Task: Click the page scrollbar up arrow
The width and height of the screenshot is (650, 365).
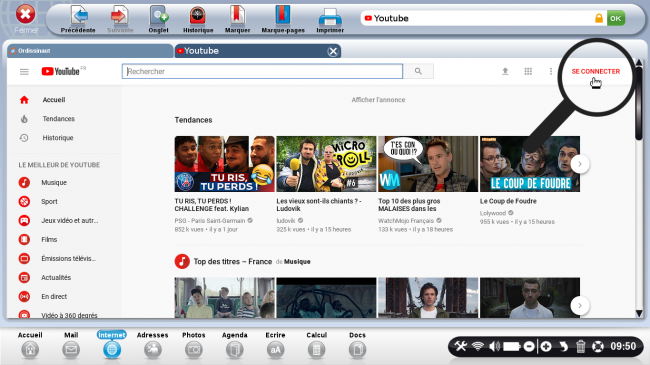Action: pyautogui.click(x=639, y=63)
